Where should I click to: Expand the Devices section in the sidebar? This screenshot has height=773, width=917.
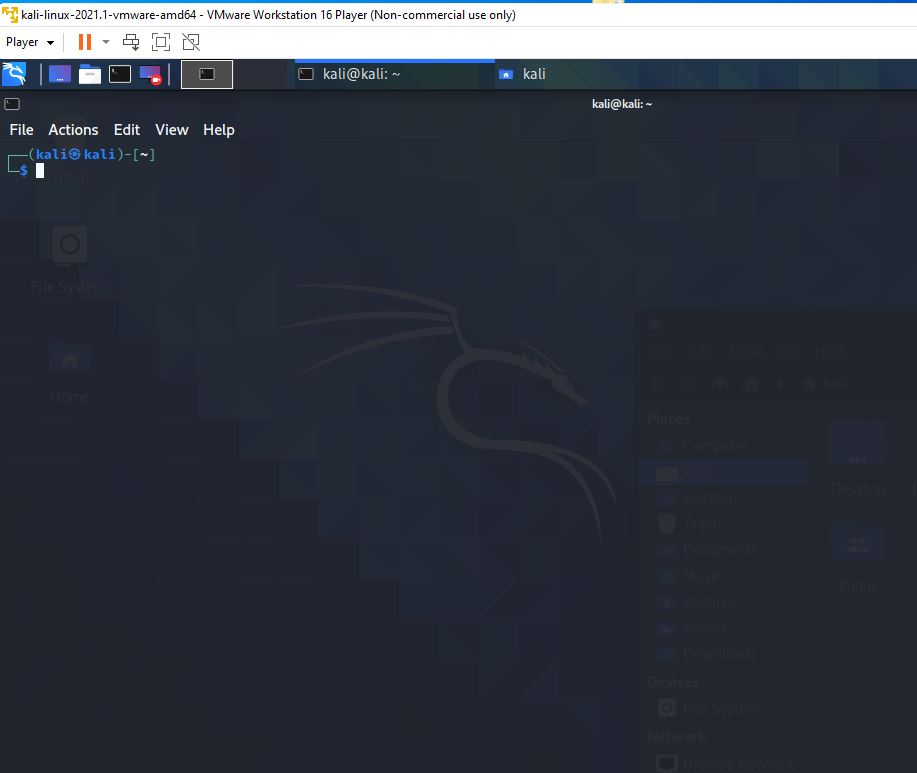(x=672, y=681)
